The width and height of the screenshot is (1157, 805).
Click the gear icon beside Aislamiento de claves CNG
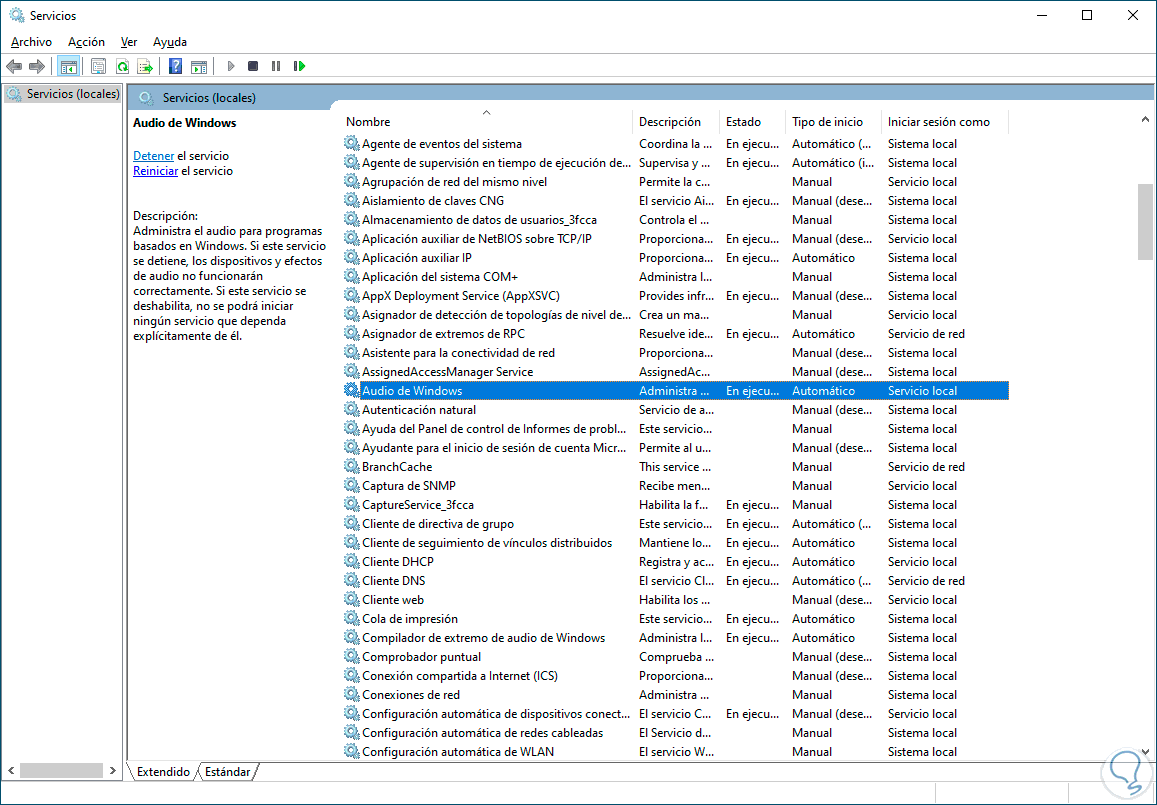[352, 201]
